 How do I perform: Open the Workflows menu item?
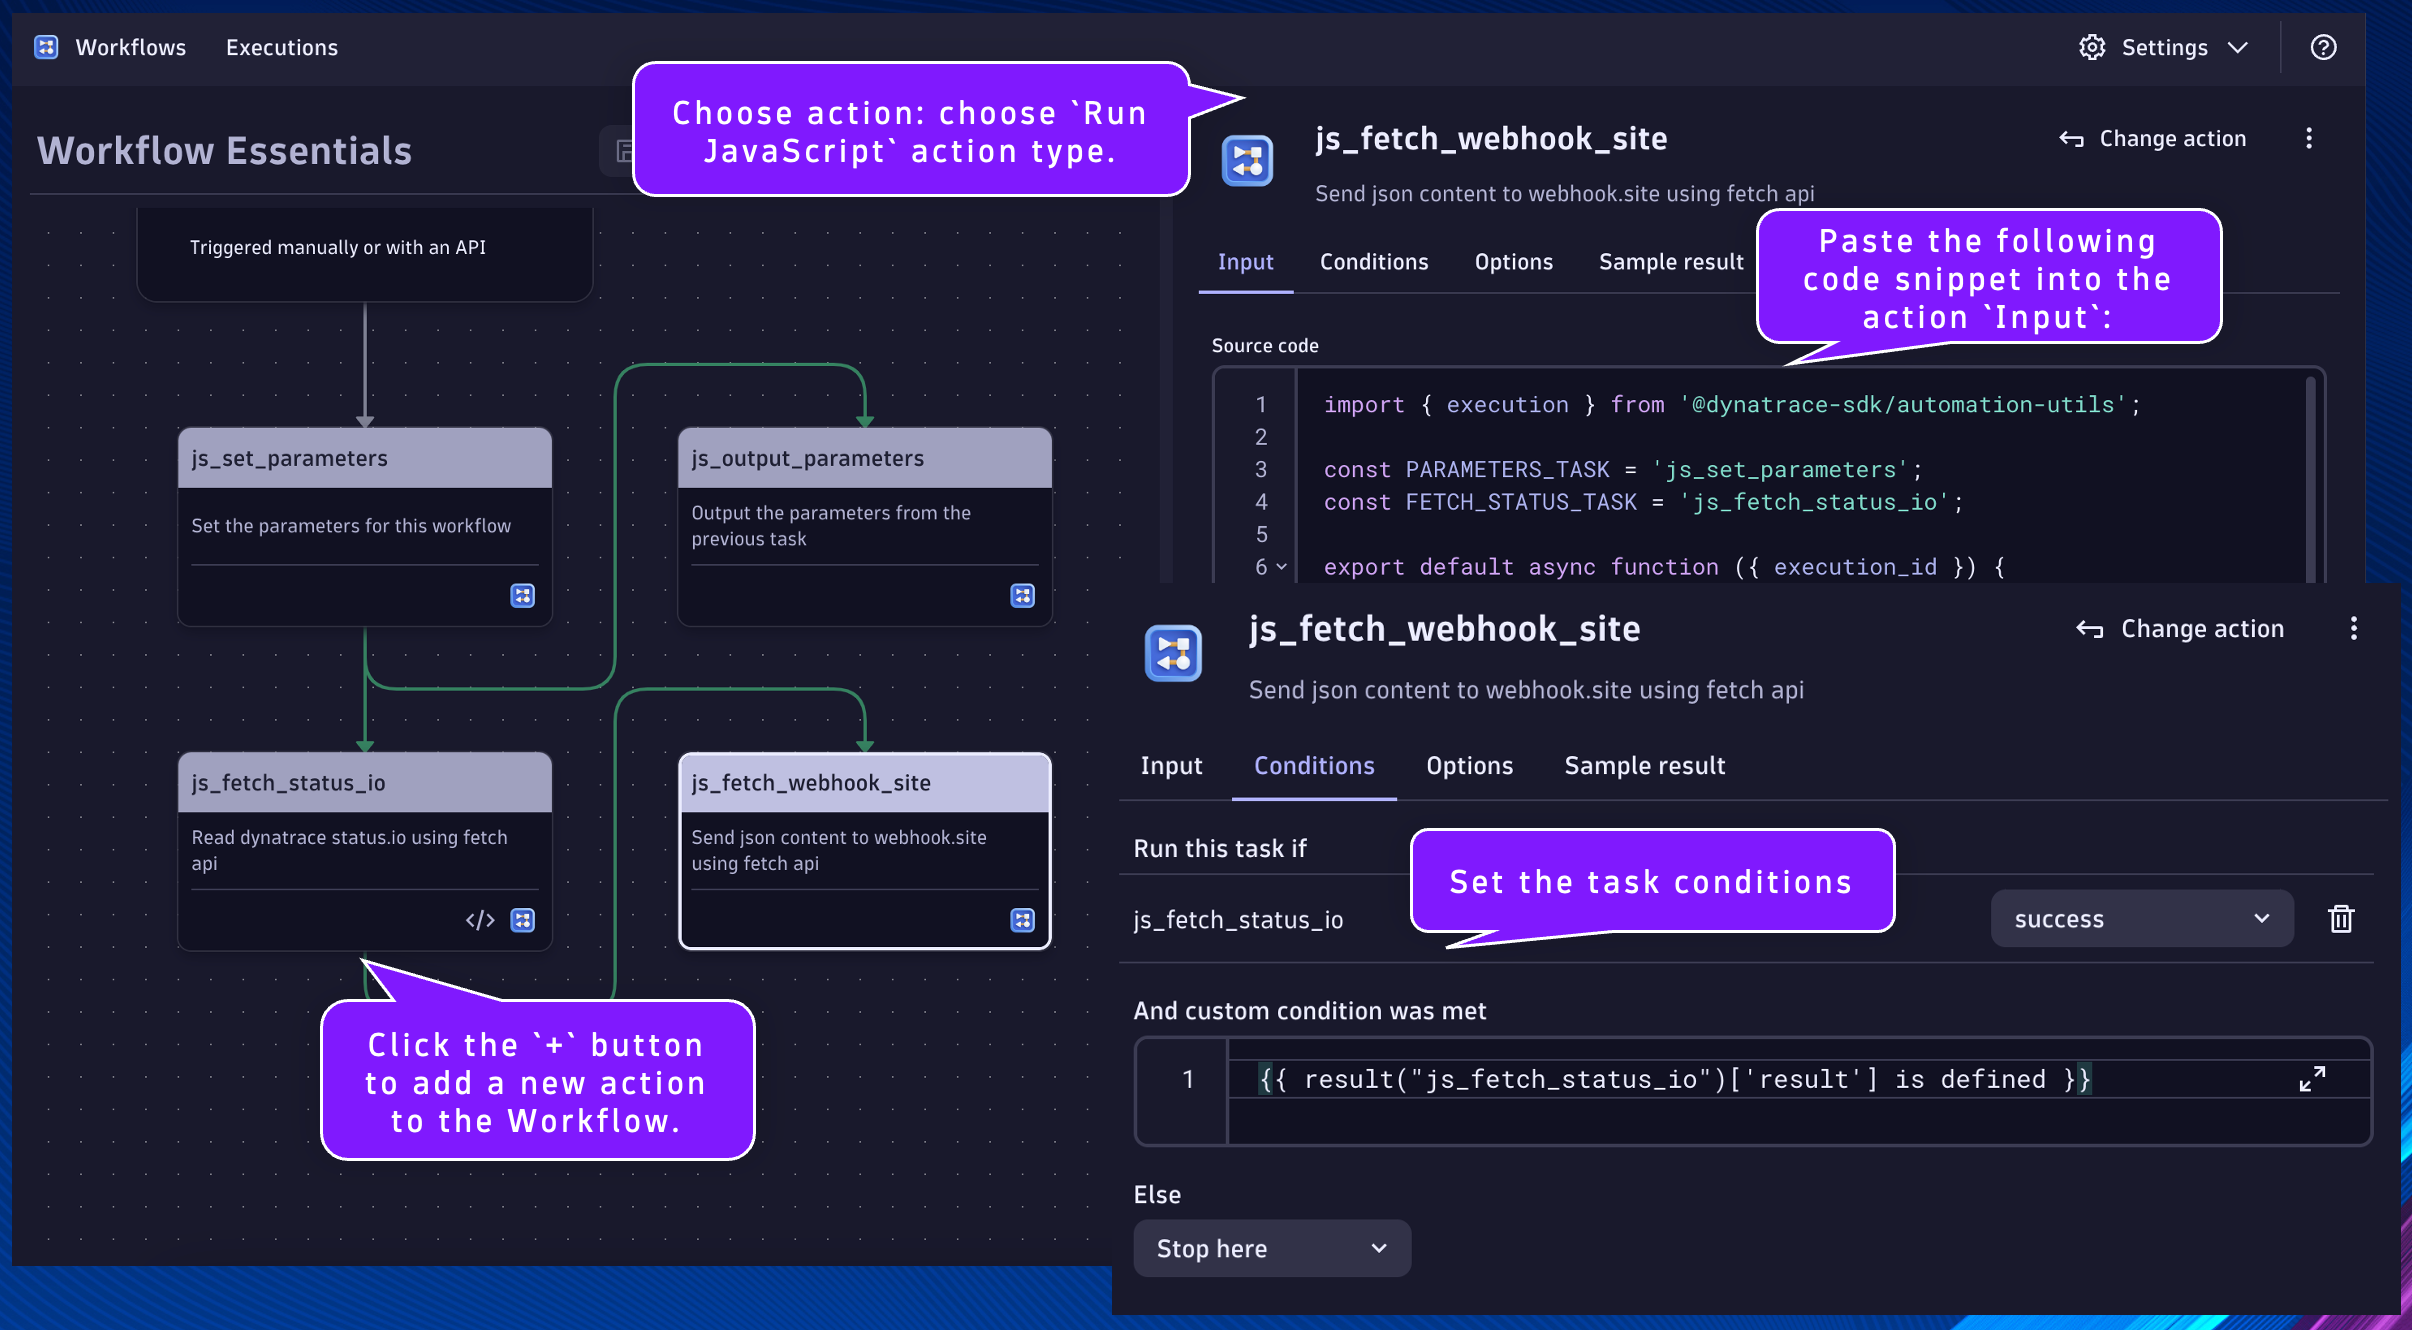tap(131, 47)
